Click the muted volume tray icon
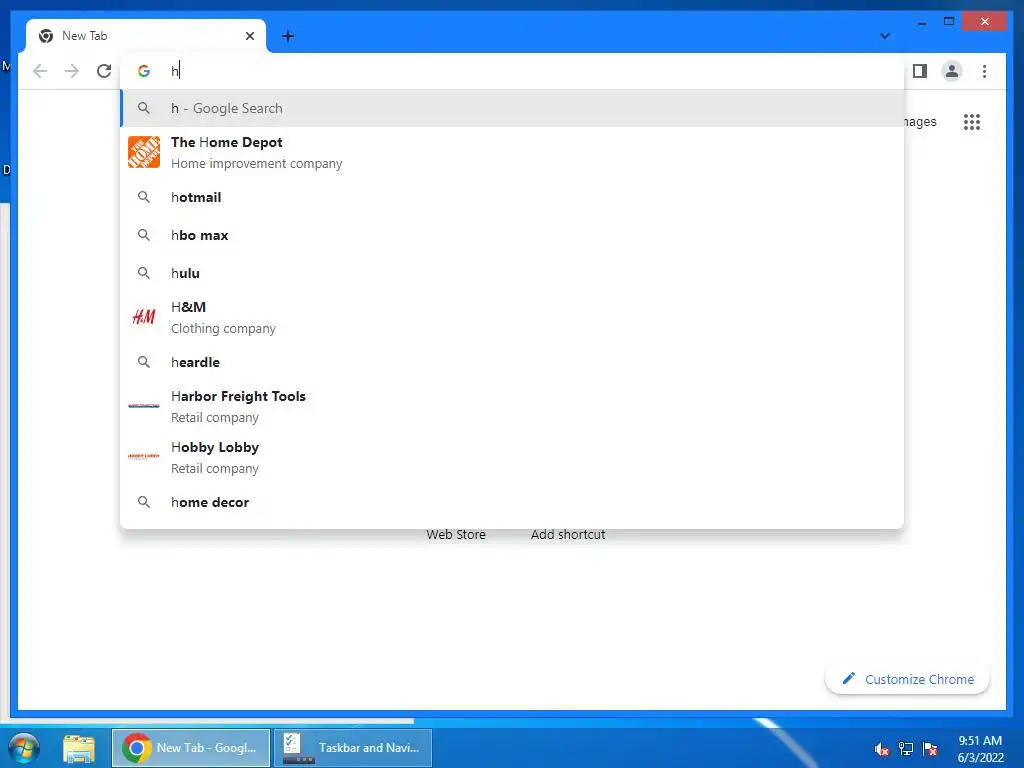The height and width of the screenshot is (768, 1024). point(882,749)
